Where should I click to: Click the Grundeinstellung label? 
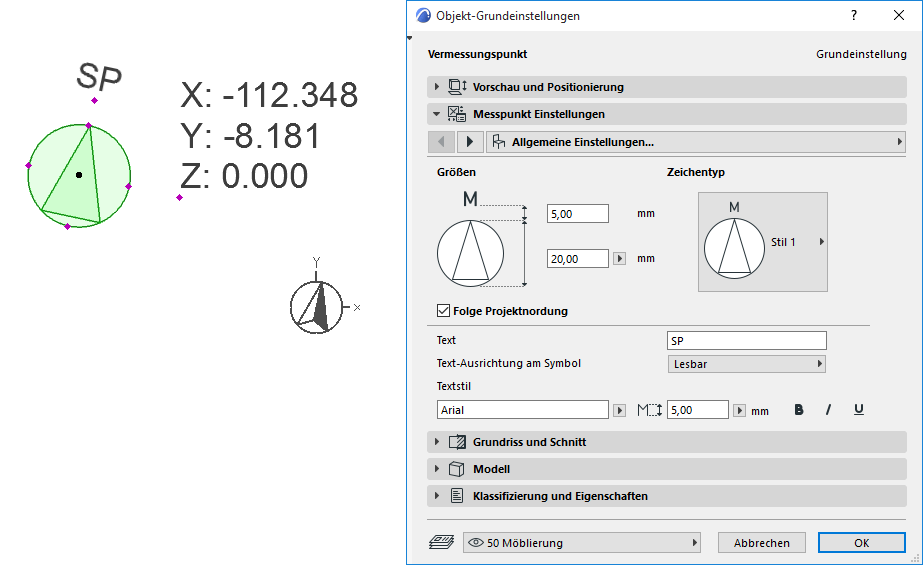(861, 54)
